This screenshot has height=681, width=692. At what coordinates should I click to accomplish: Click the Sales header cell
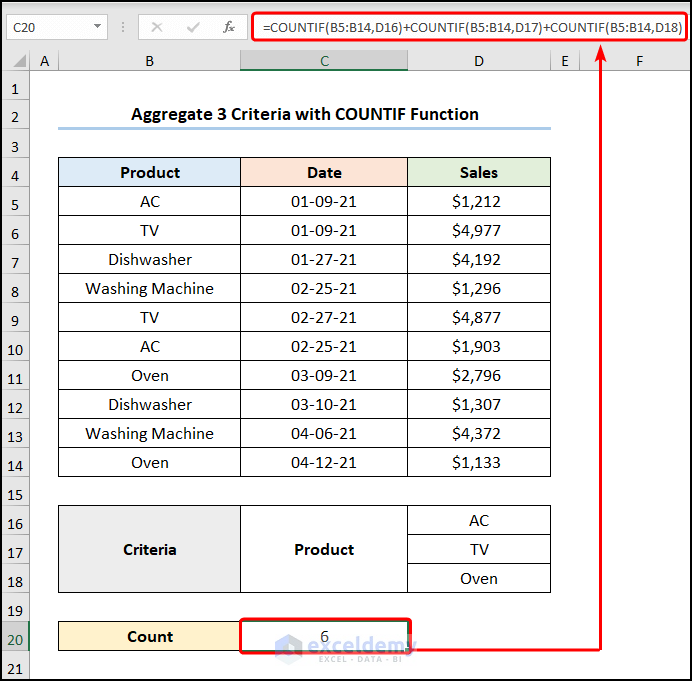coord(479,172)
